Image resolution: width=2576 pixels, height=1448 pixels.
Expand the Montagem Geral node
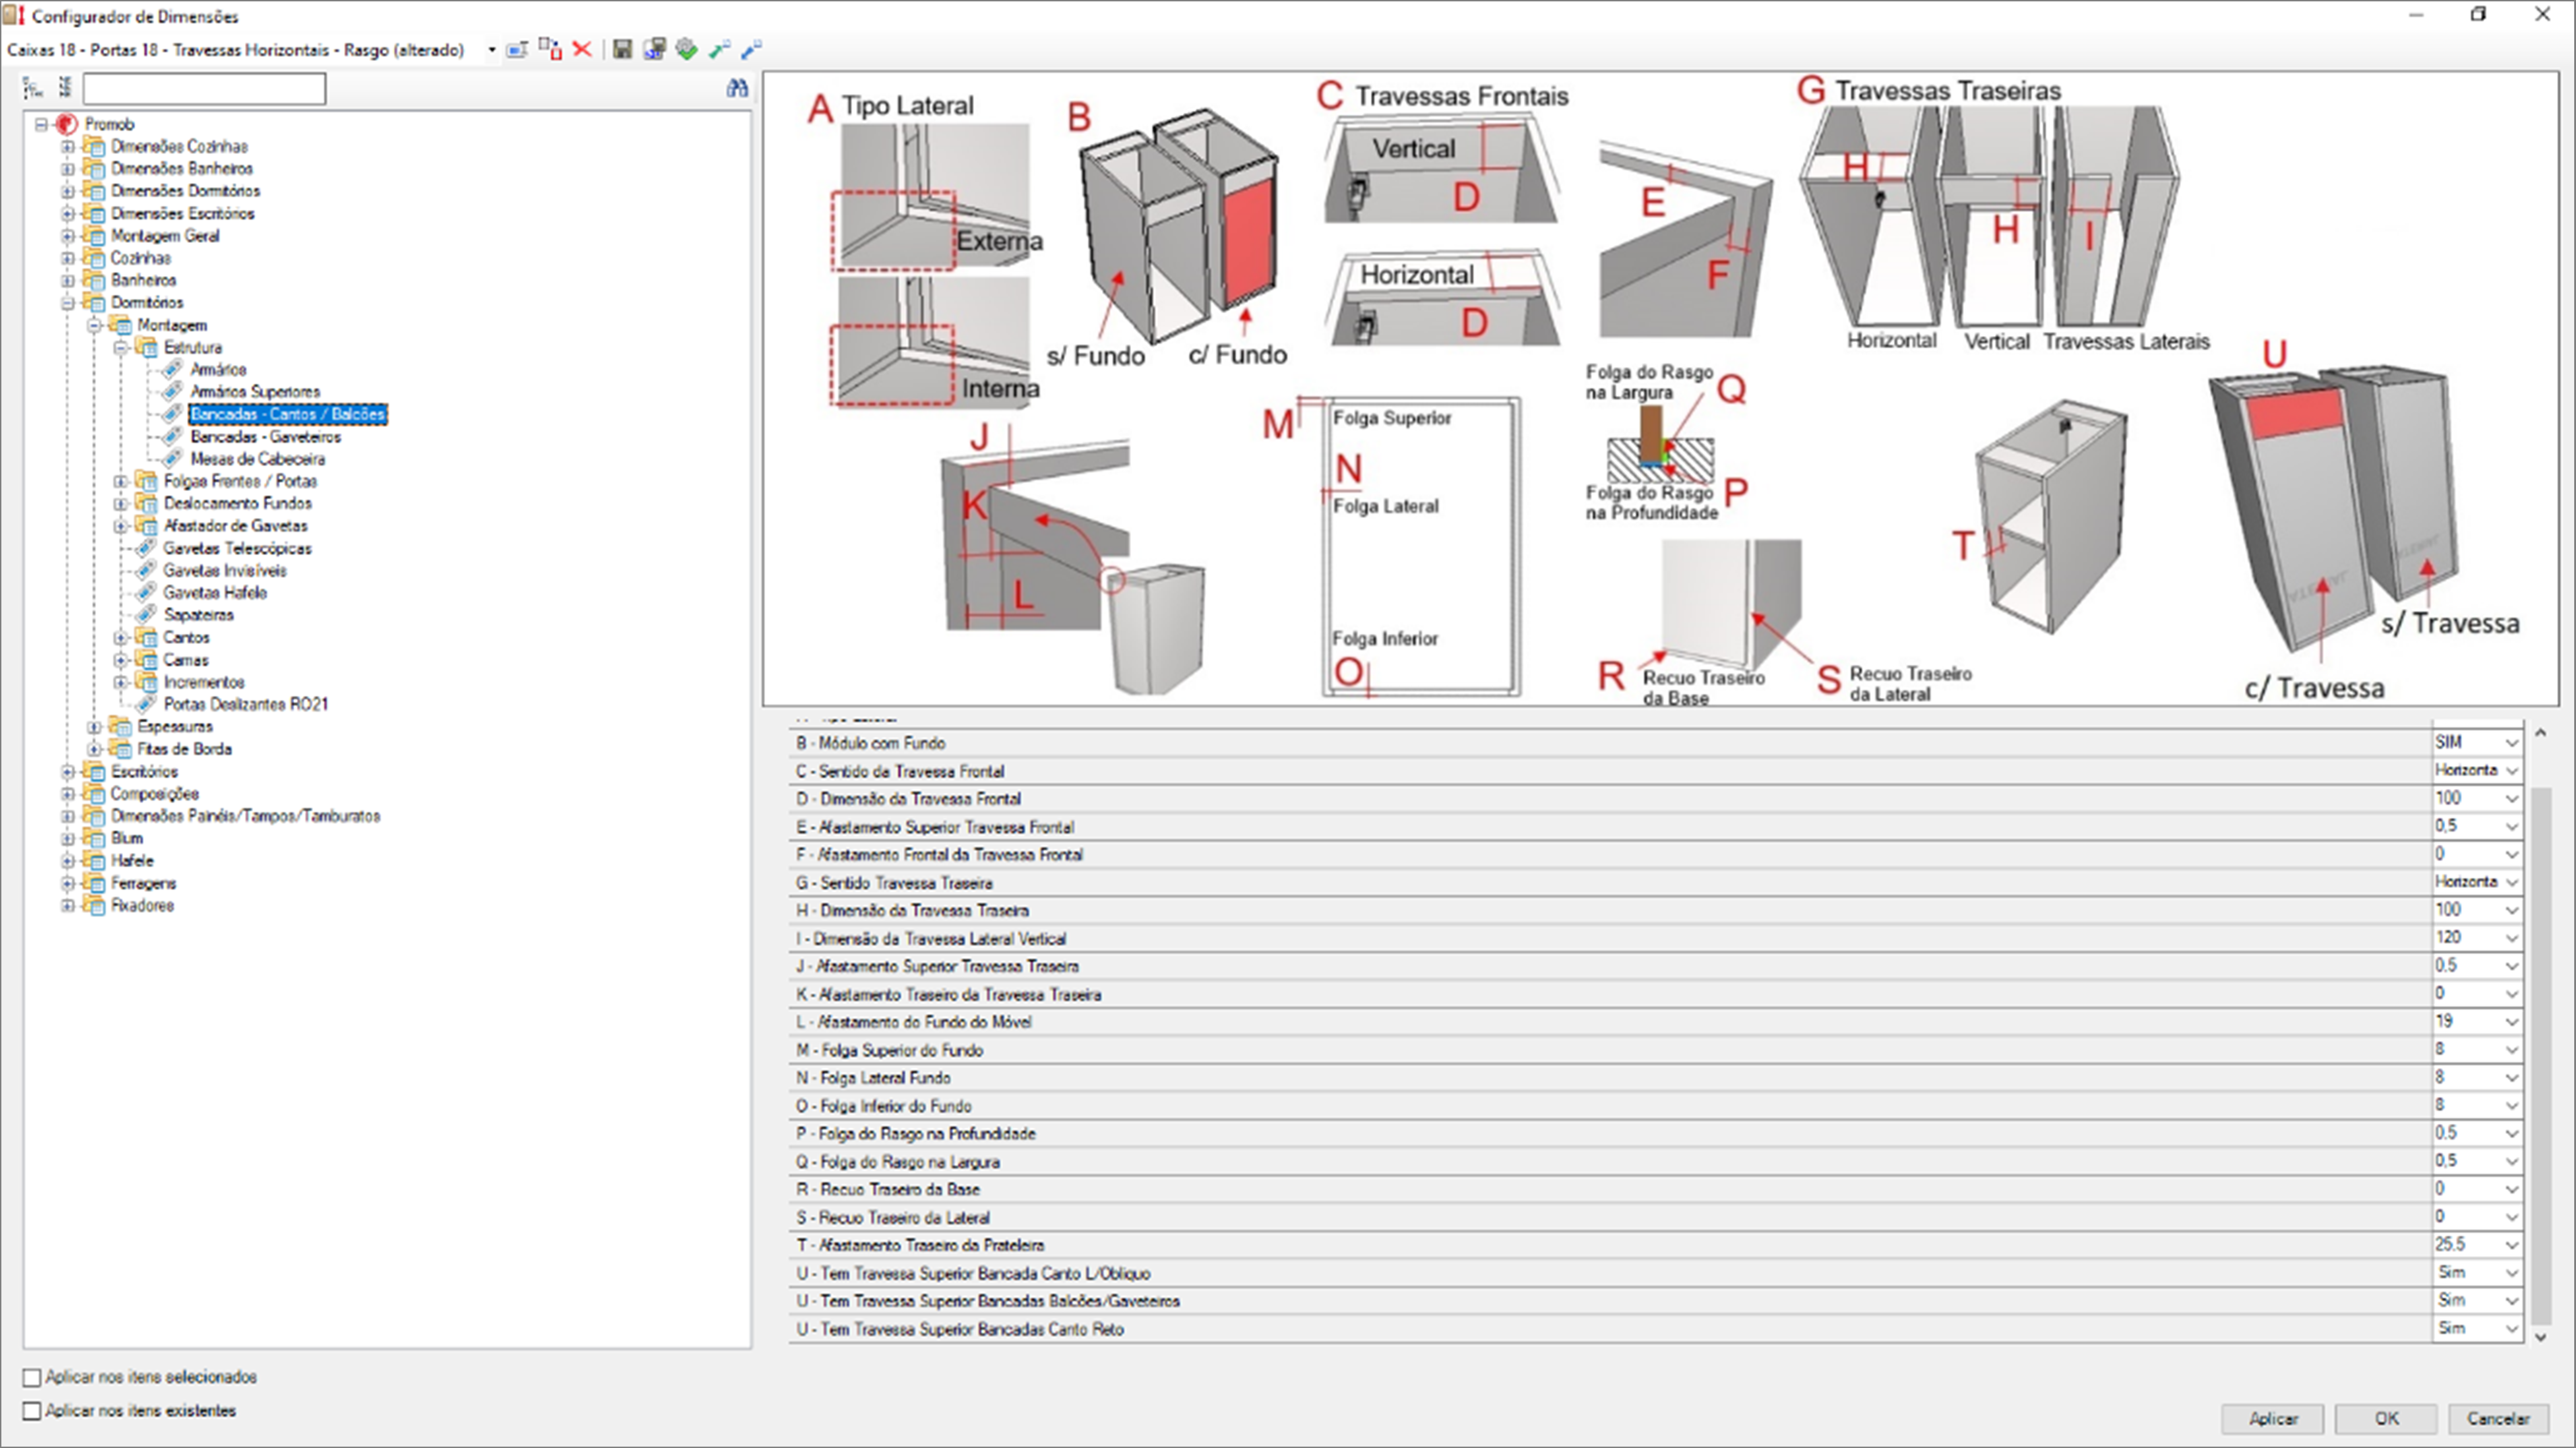pos(68,236)
